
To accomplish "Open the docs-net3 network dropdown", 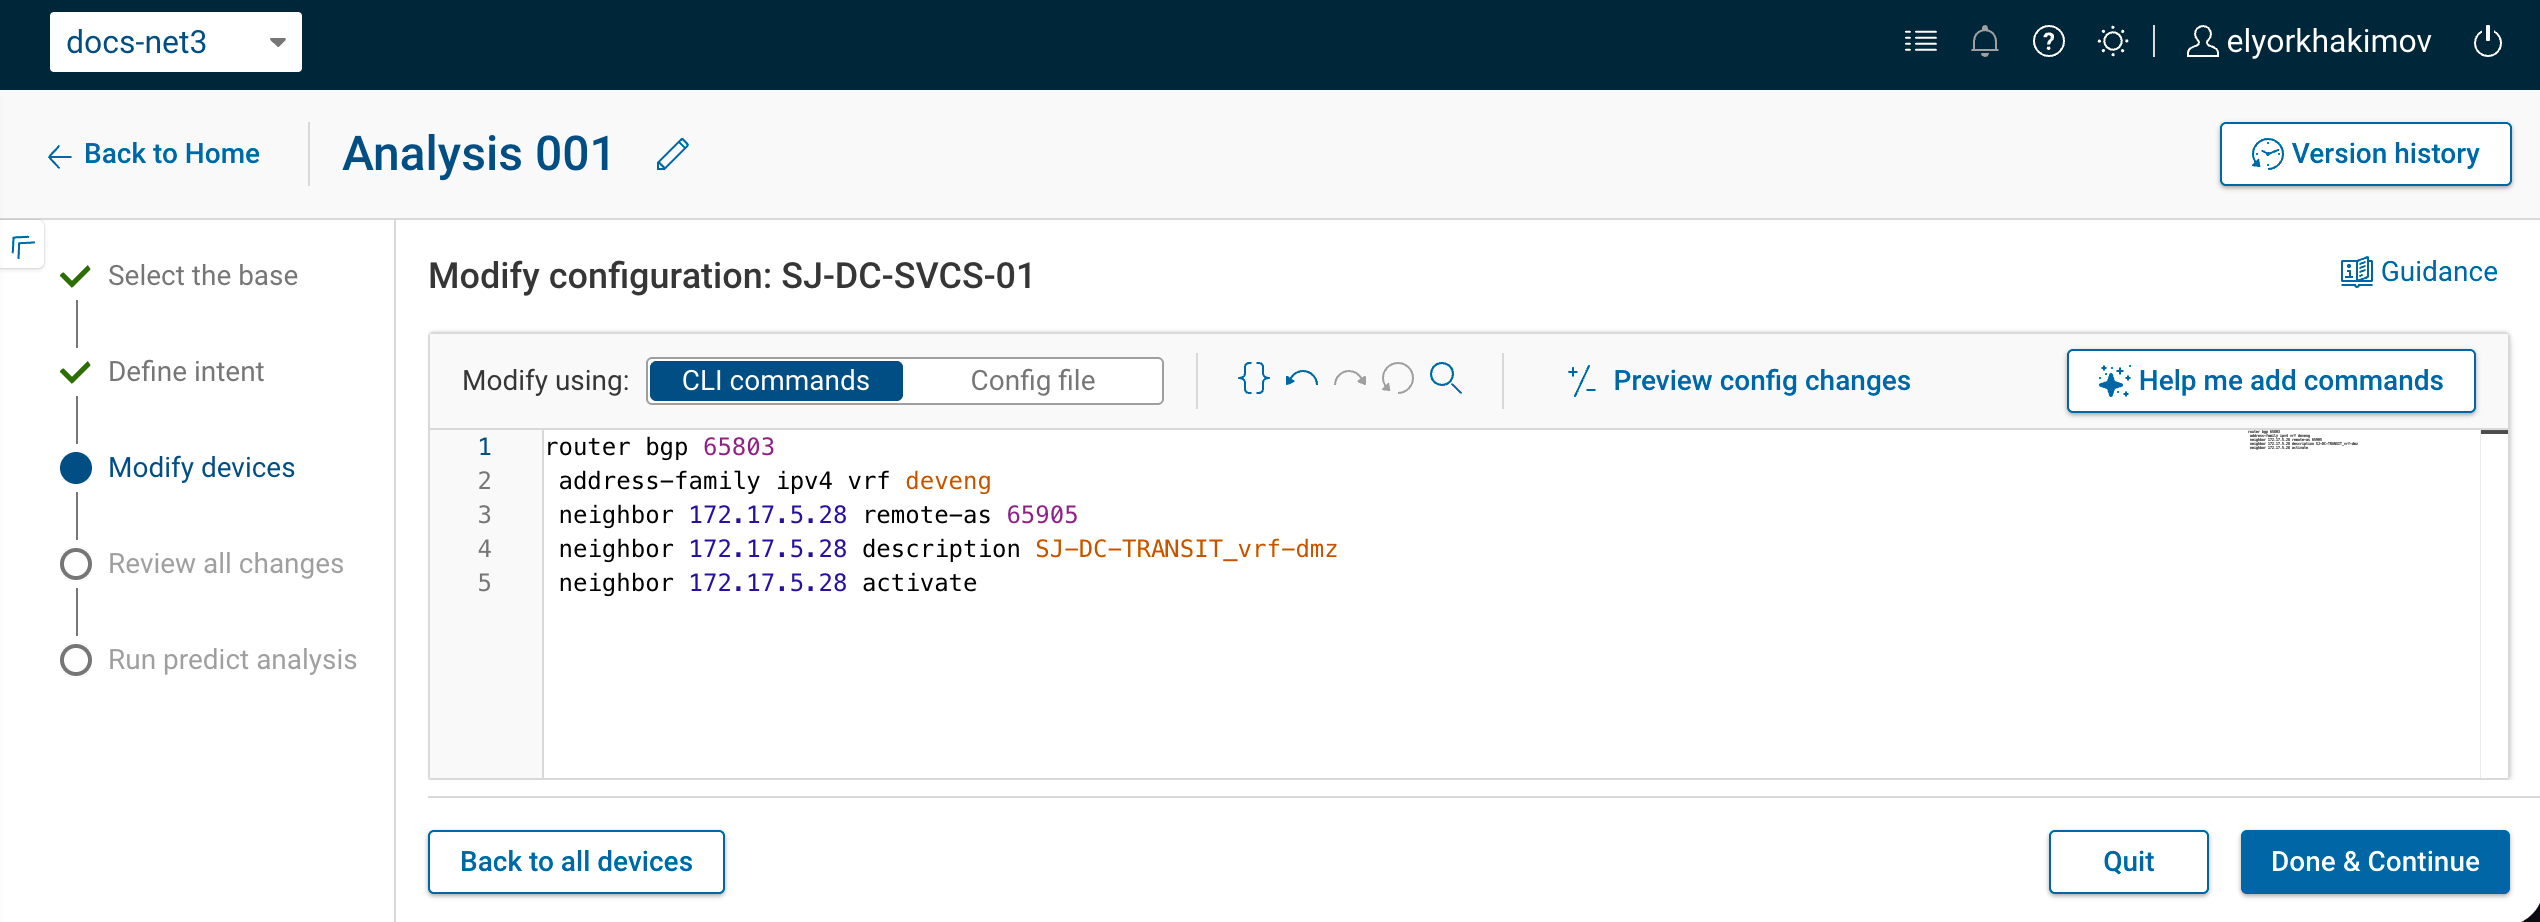I will click(176, 42).
